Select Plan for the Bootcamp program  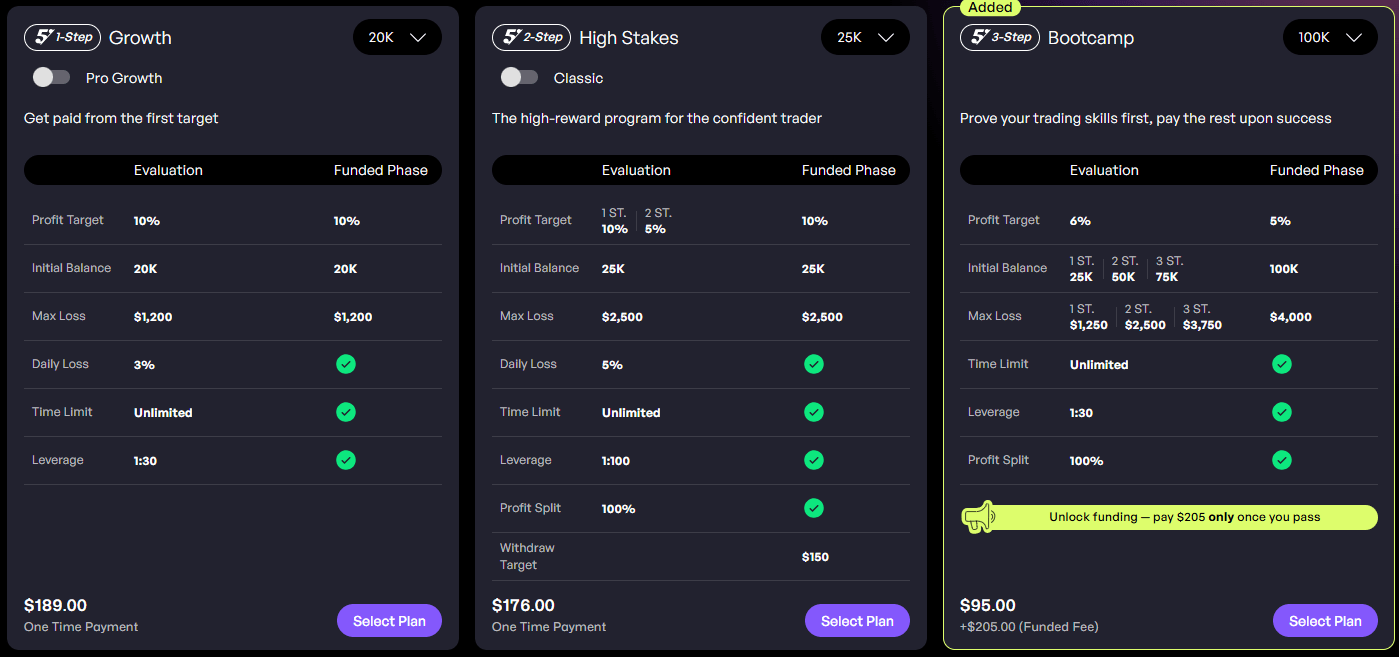(x=1325, y=621)
